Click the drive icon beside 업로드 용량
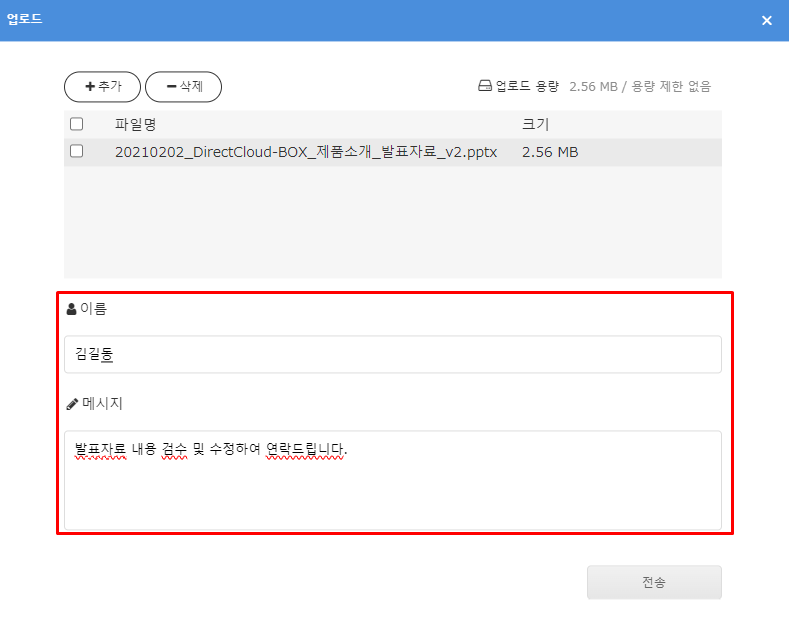The height and width of the screenshot is (621, 789). [x=485, y=87]
